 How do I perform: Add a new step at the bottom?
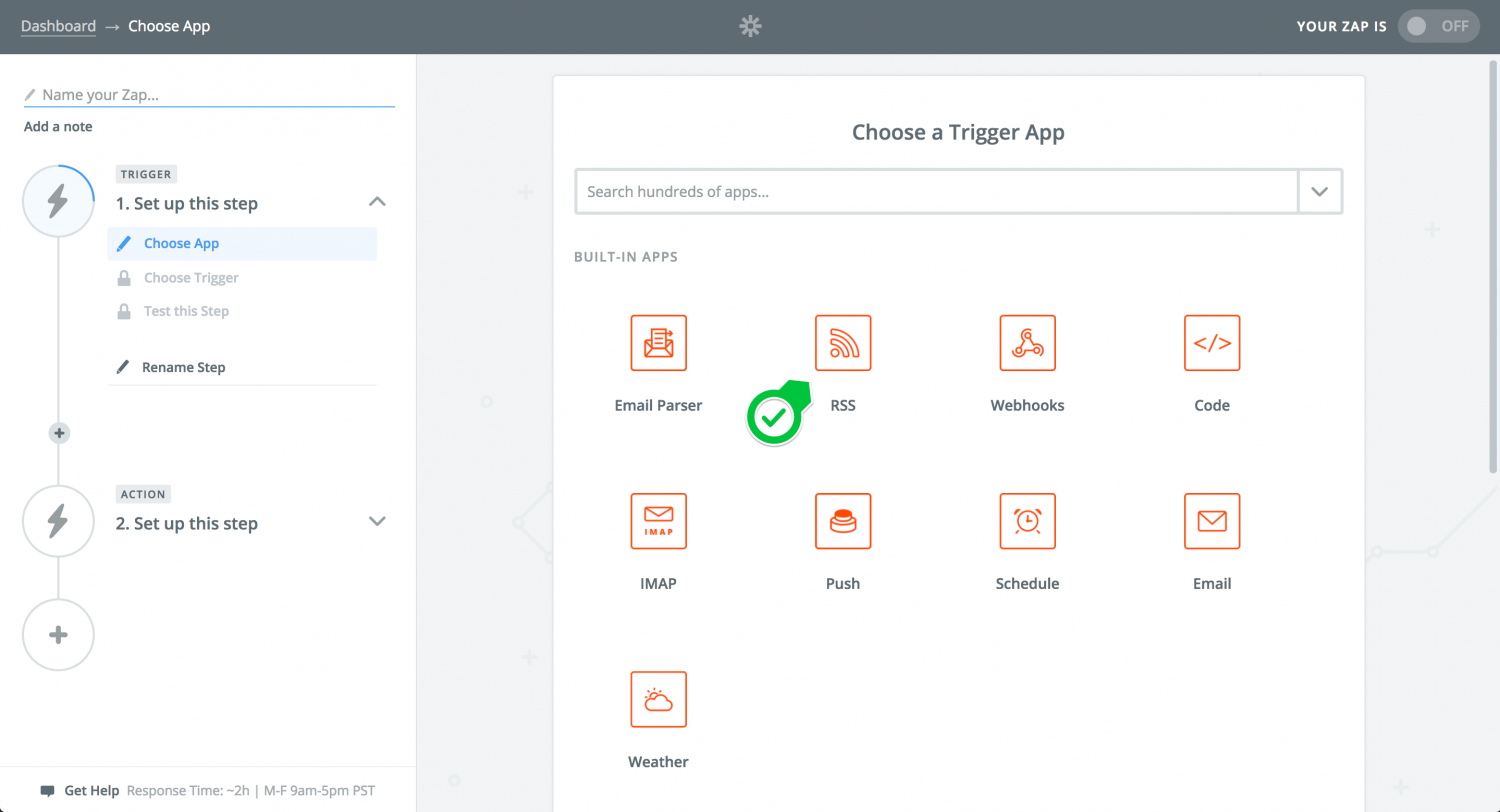point(58,634)
